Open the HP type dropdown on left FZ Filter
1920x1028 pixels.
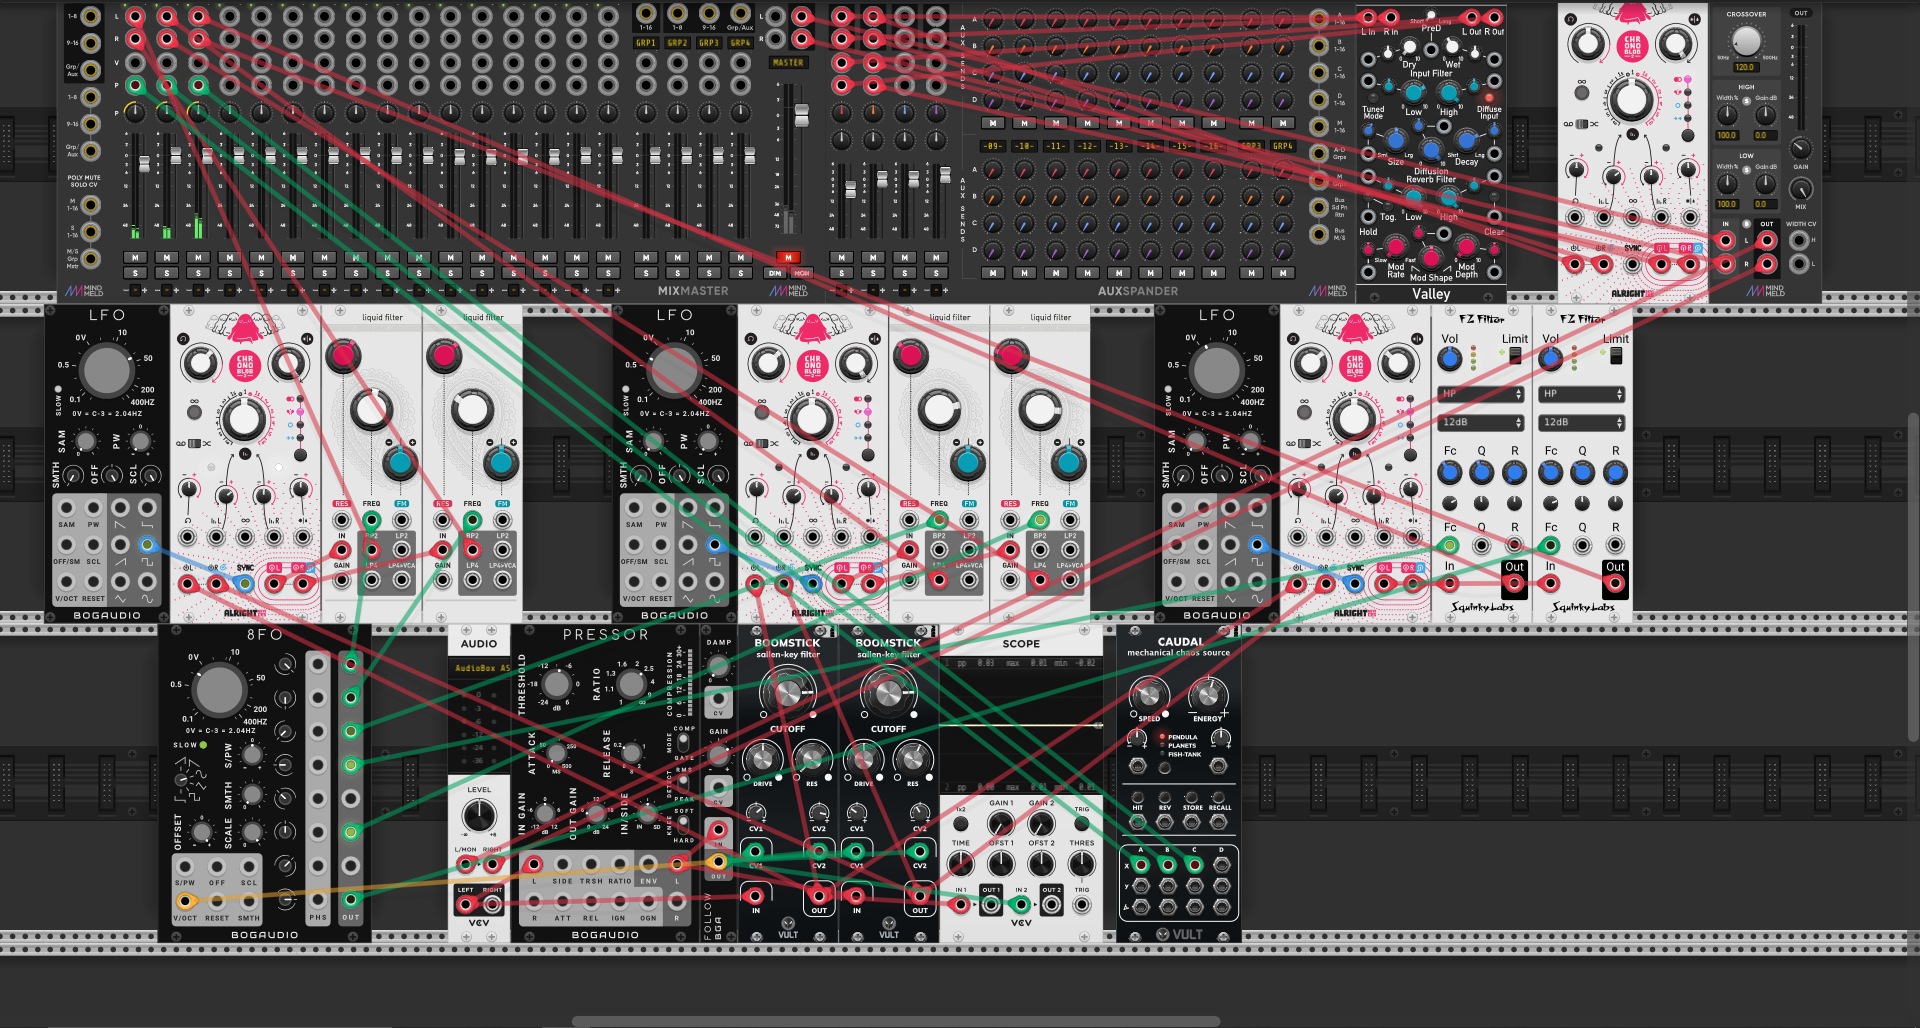1481,394
